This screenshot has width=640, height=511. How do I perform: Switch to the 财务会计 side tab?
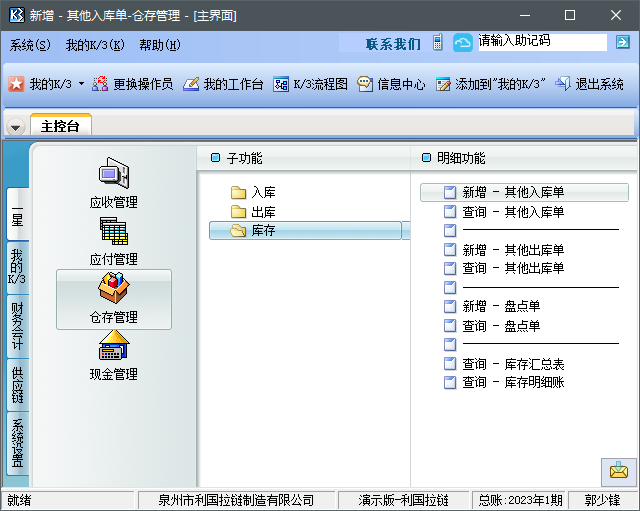pos(17,325)
